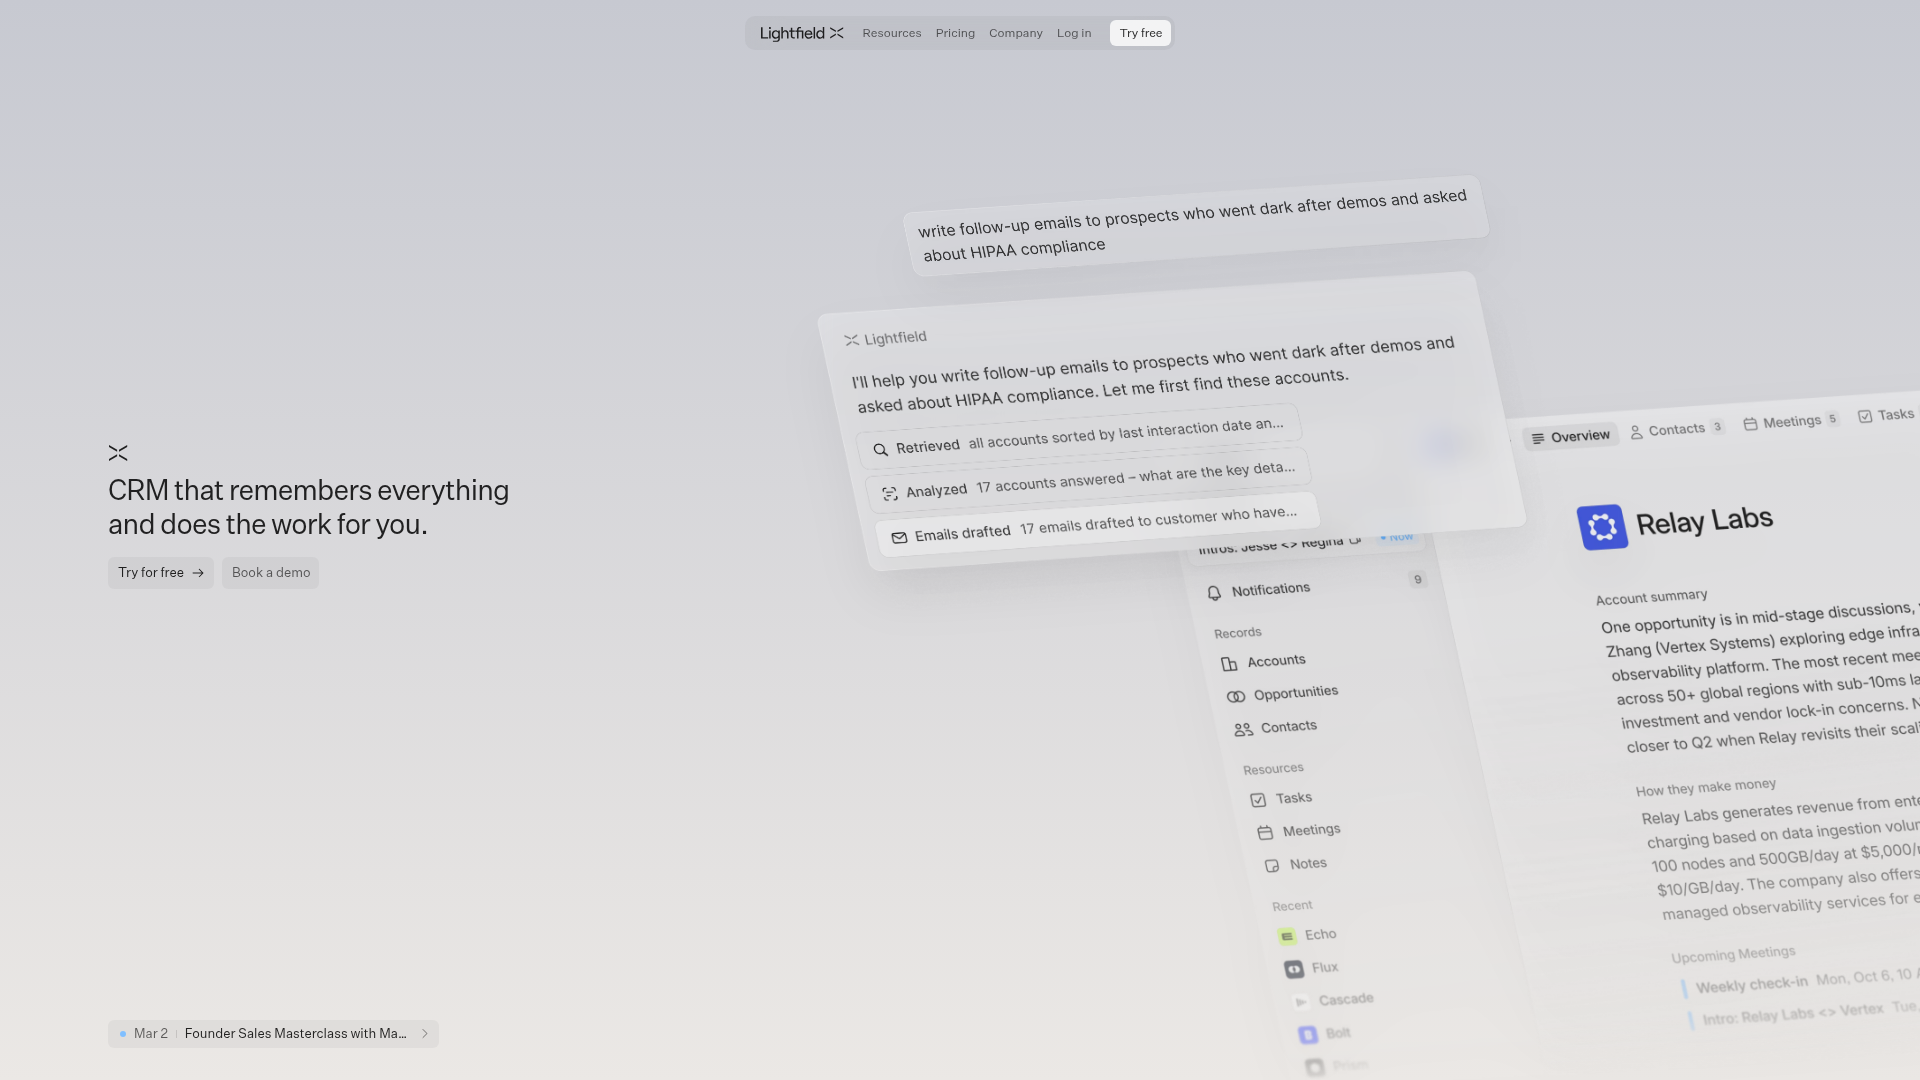Click the Book a demo button

pyautogui.click(x=270, y=573)
